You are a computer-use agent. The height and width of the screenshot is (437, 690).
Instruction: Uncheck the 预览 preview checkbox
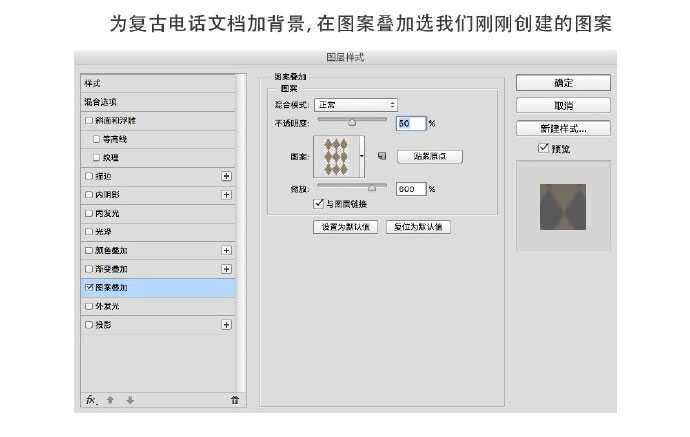[x=543, y=148]
